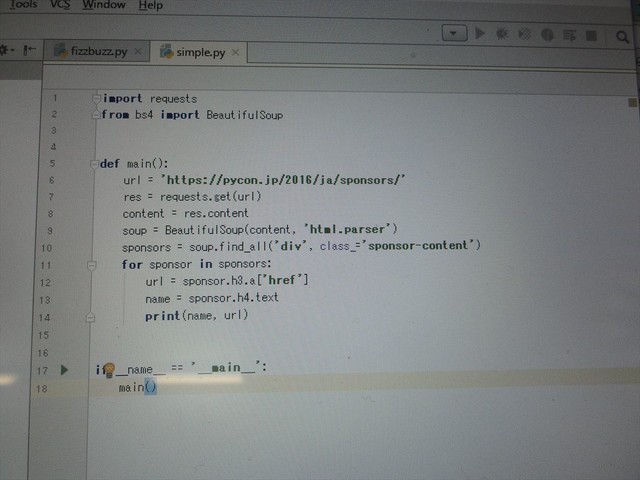The width and height of the screenshot is (640, 480).
Task: Click the '__main__' string on line 17
Action: (227, 368)
